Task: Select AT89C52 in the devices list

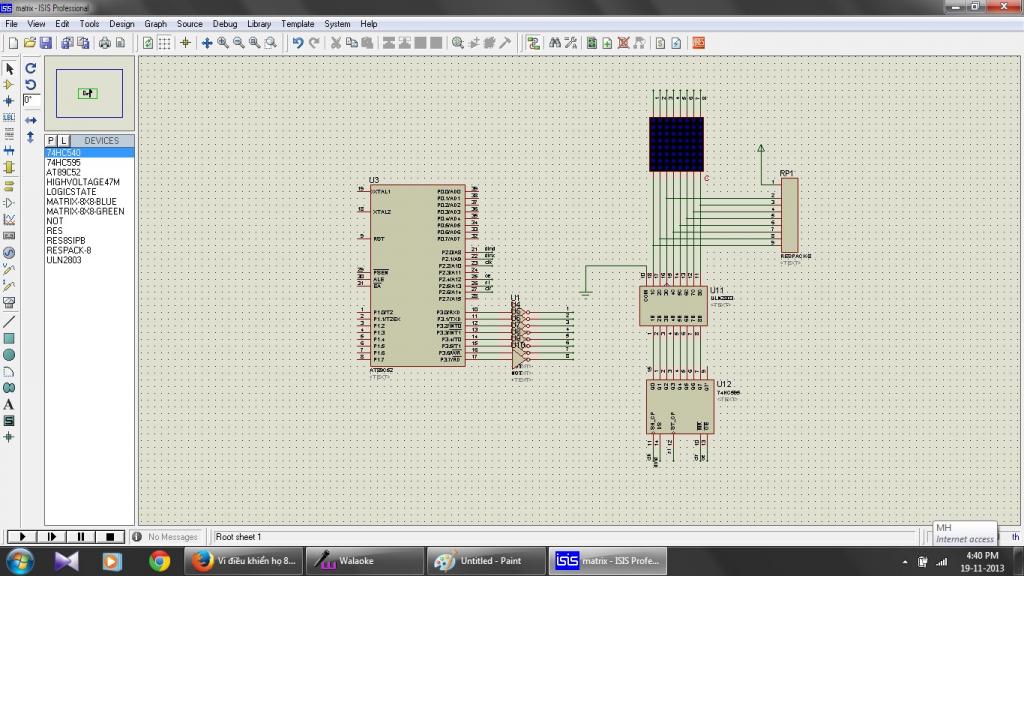Action: [63, 172]
